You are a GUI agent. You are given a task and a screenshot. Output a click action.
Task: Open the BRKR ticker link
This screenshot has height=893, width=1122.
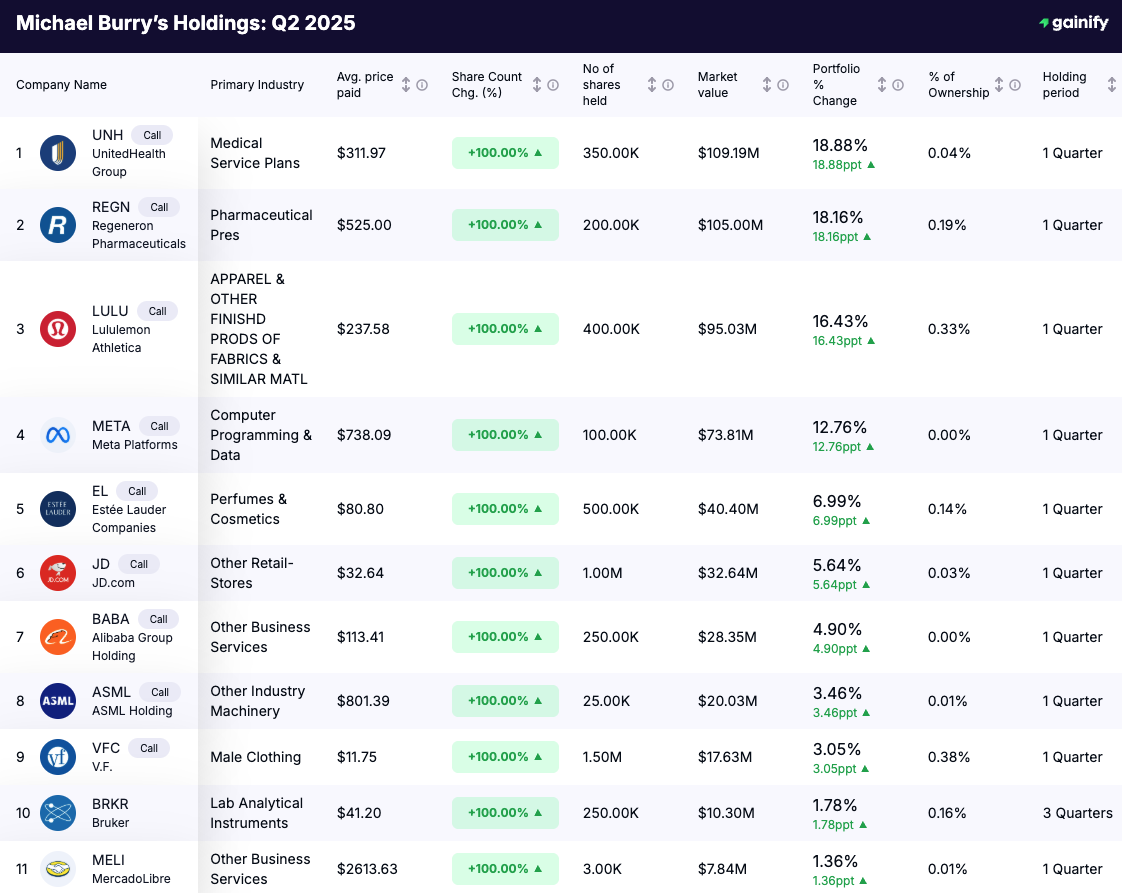(110, 804)
